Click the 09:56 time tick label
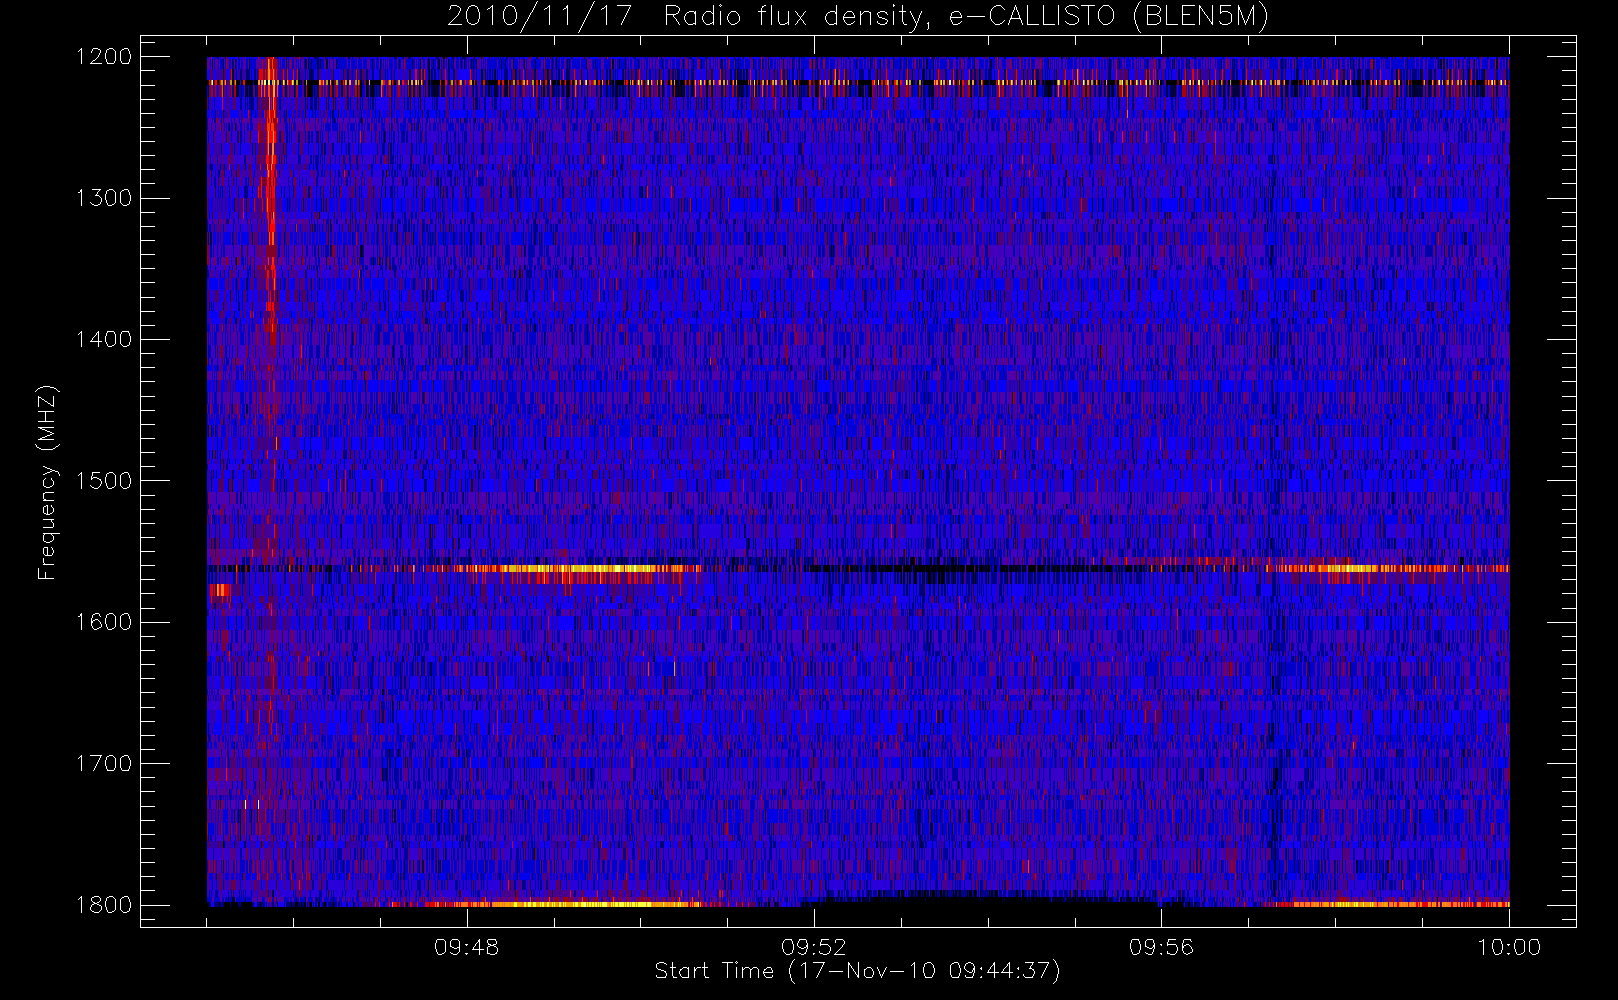The image size is (1618, 1000). (x=1161, y=947)
